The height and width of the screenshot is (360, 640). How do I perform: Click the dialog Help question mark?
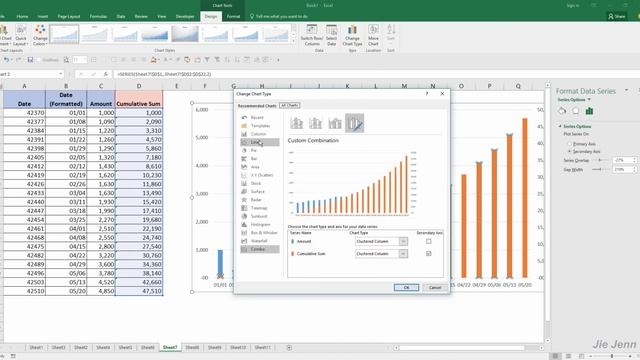coord(427,93)
